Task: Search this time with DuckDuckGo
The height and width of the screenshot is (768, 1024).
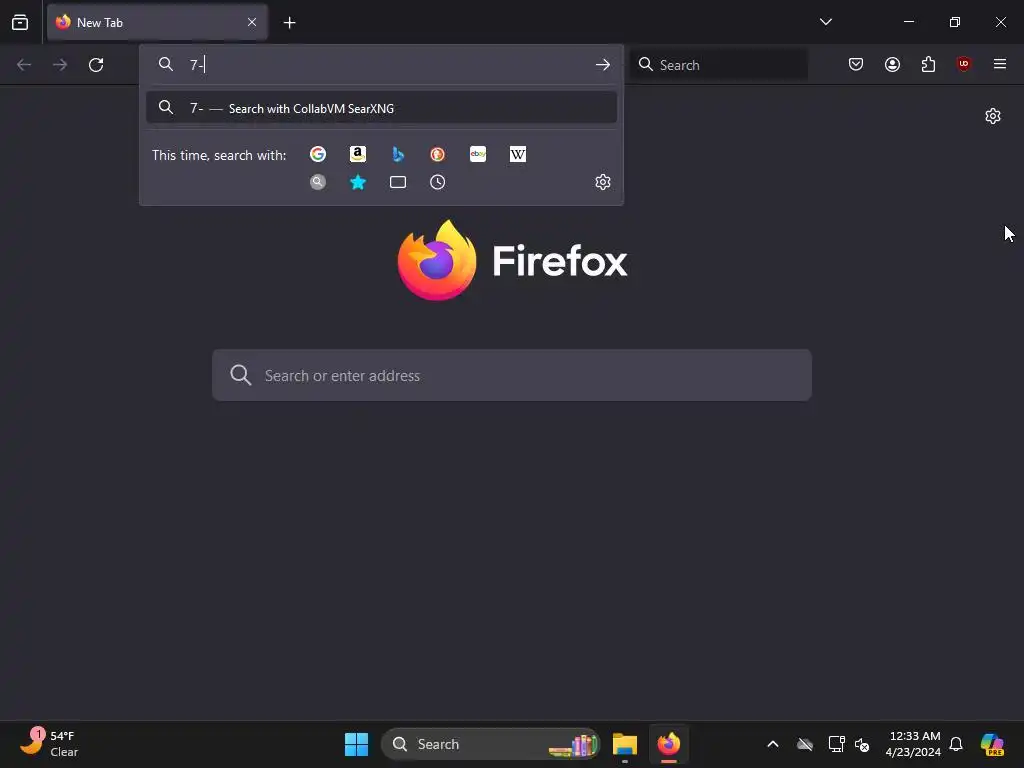Action: pos(438,154)
